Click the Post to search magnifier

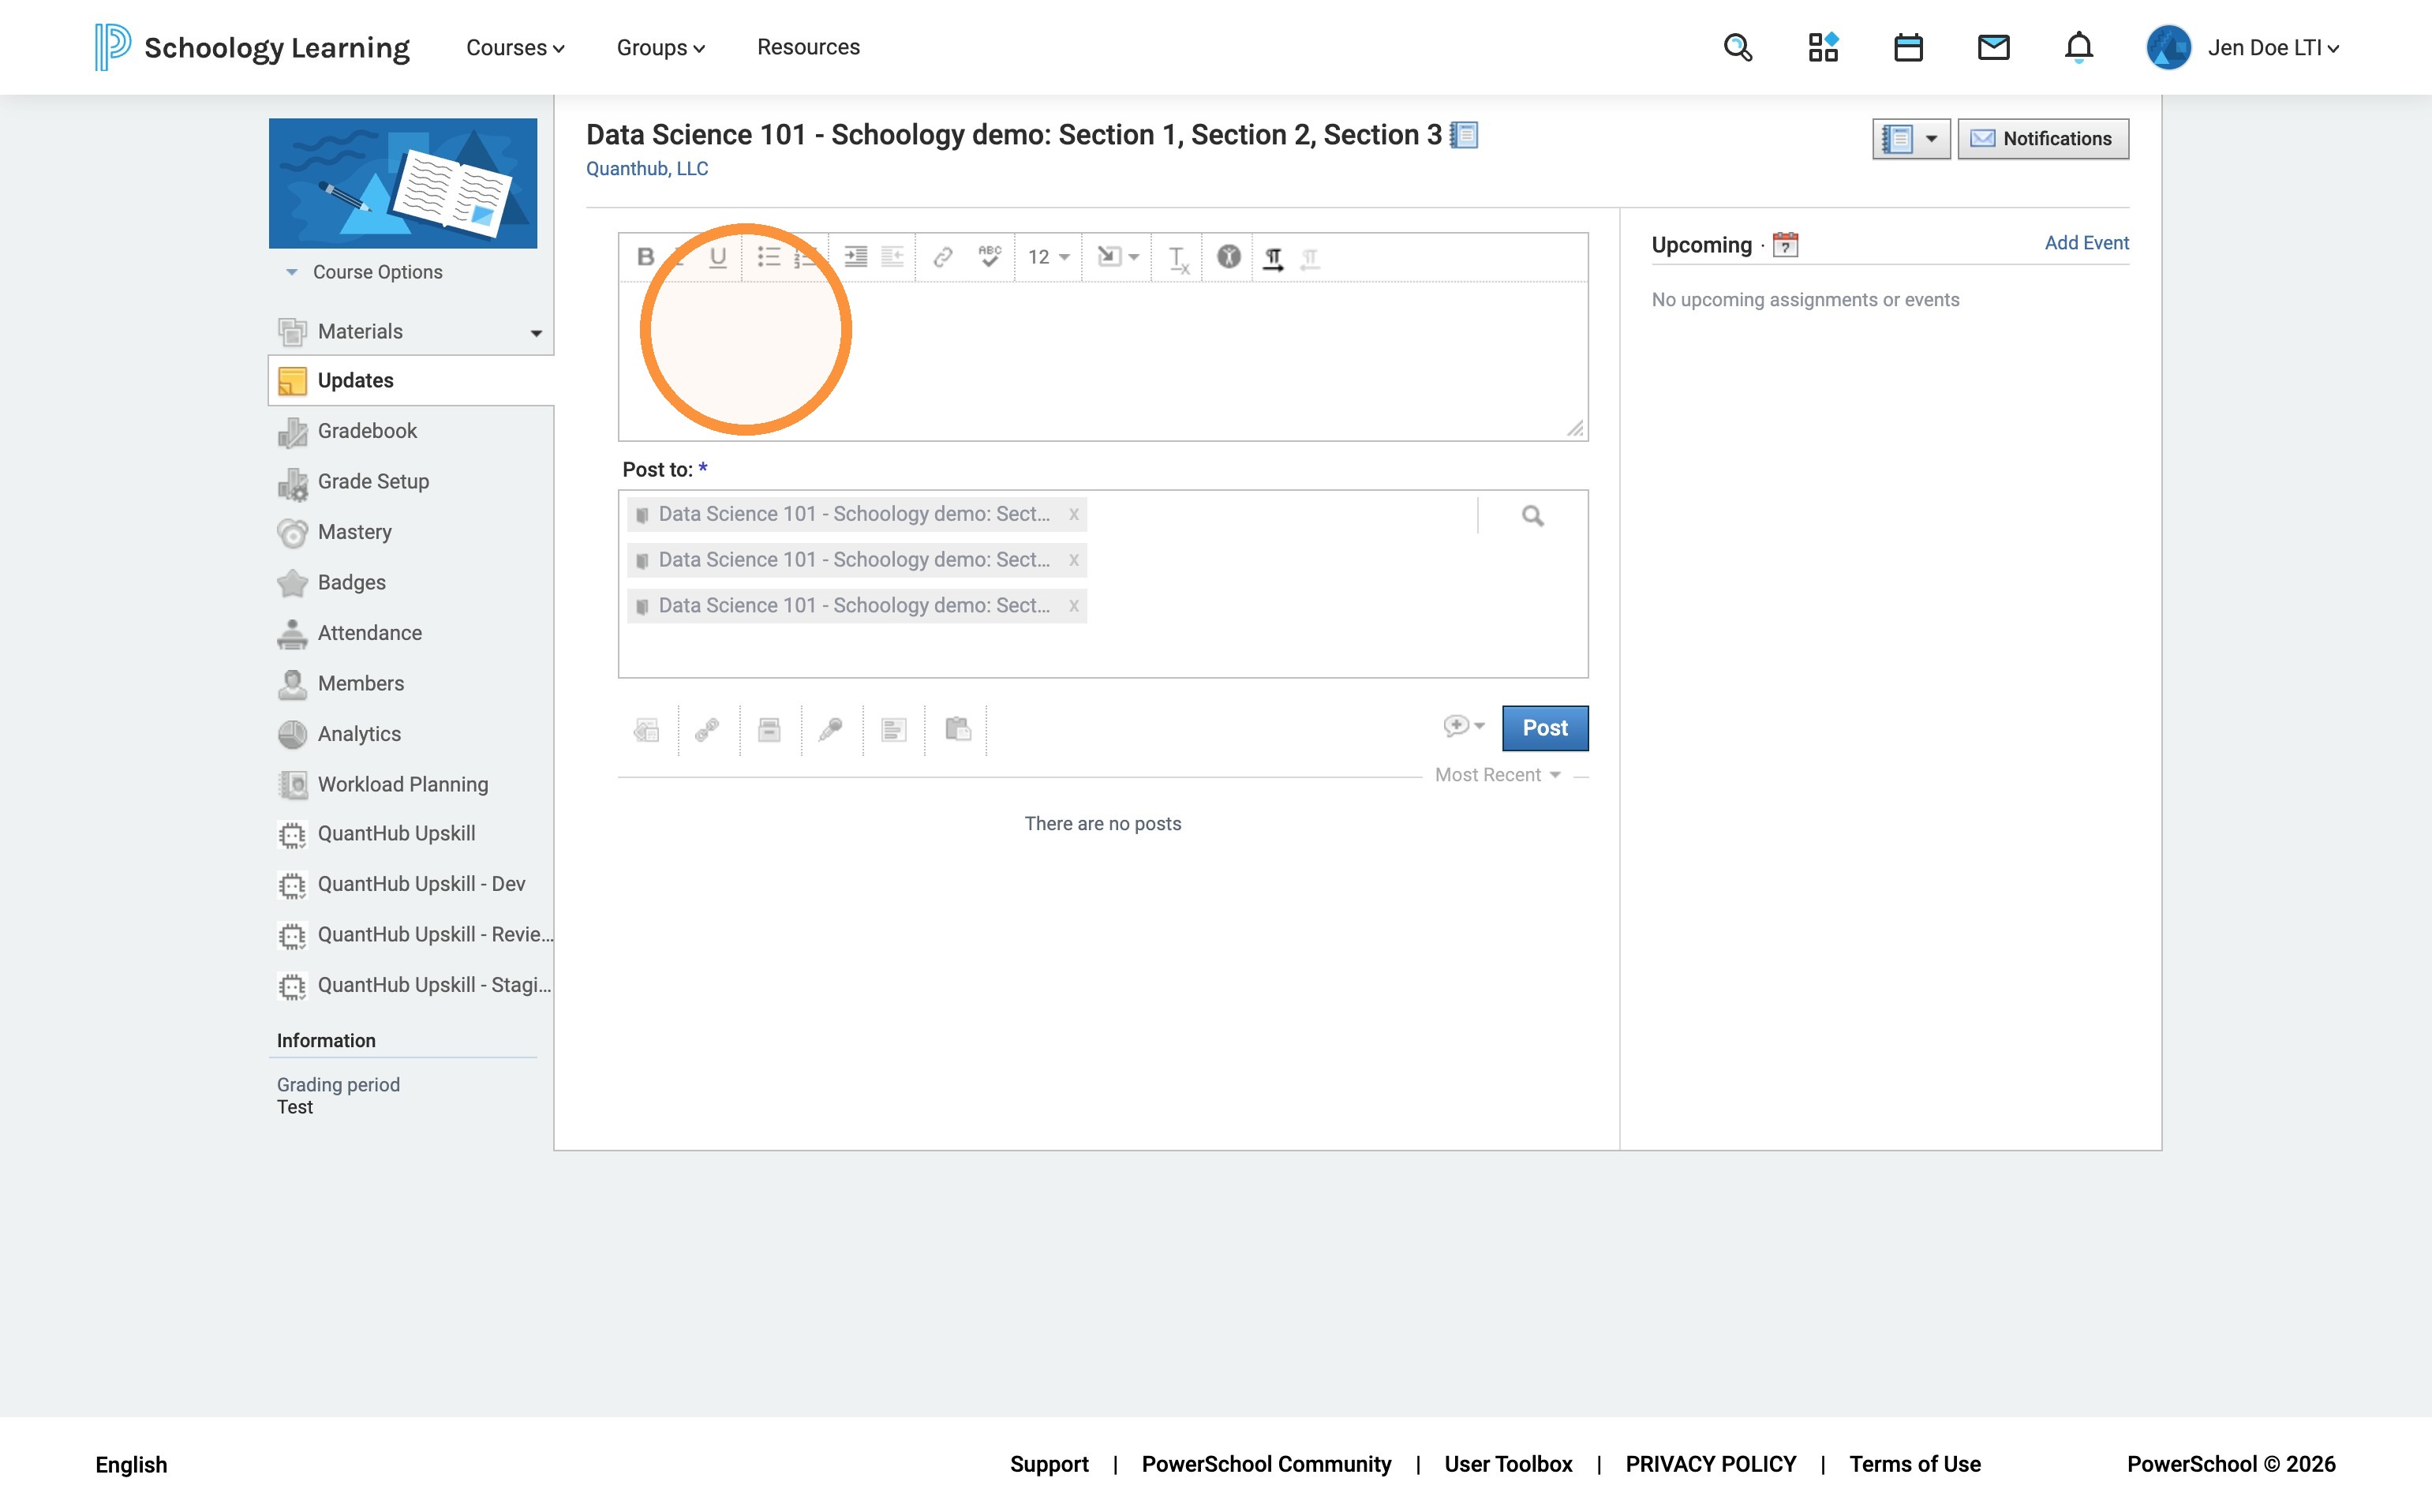pyautogui.click(x=1532, y=516)
